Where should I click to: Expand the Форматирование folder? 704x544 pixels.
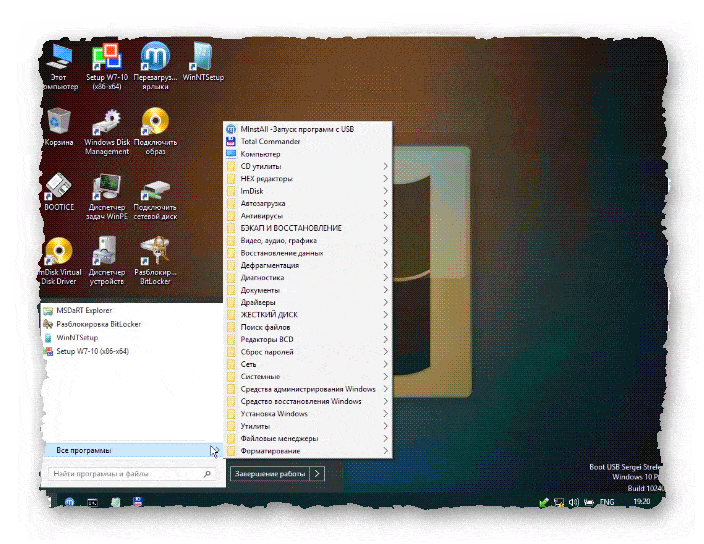click(308, 451)
